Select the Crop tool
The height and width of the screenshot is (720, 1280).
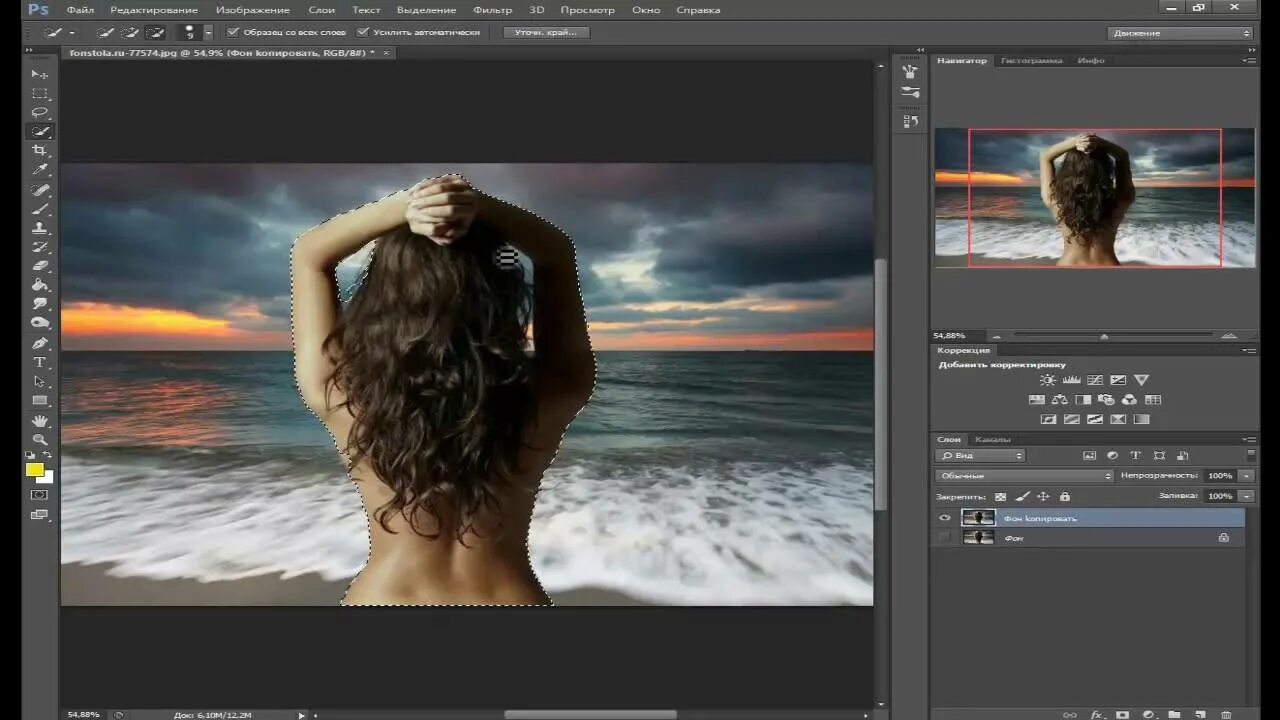coord(40,151)
